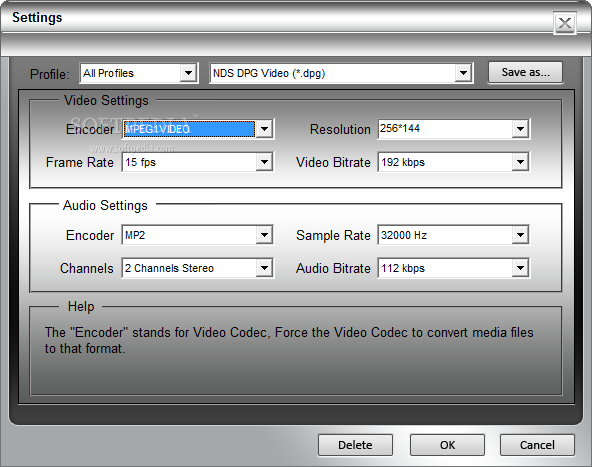Click the MP2 audio encoder value
Image resolution: width=592 pixels, height=467 pixels.
point(189,235)
